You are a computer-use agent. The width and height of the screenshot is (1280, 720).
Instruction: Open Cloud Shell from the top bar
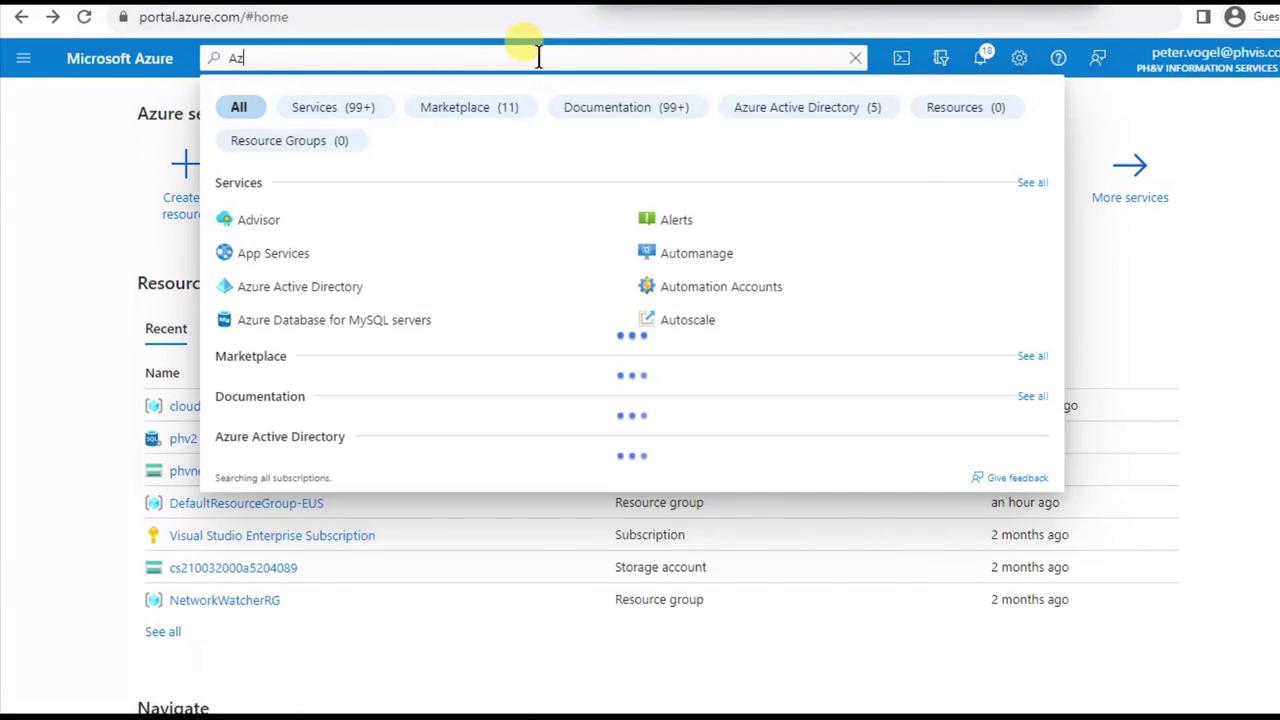901,58
